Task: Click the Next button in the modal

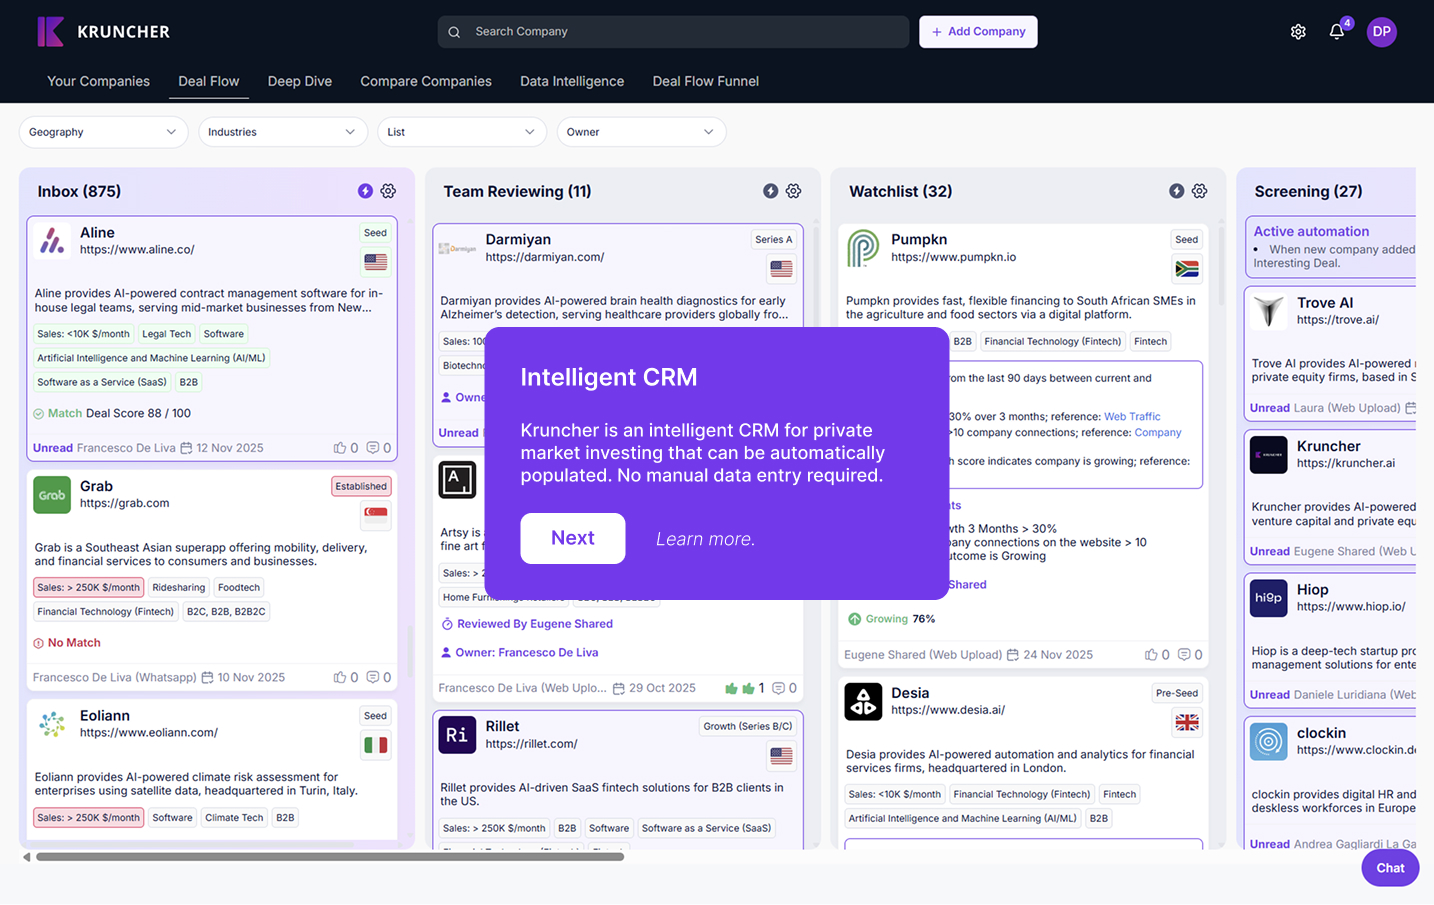Action: (572, 538)
